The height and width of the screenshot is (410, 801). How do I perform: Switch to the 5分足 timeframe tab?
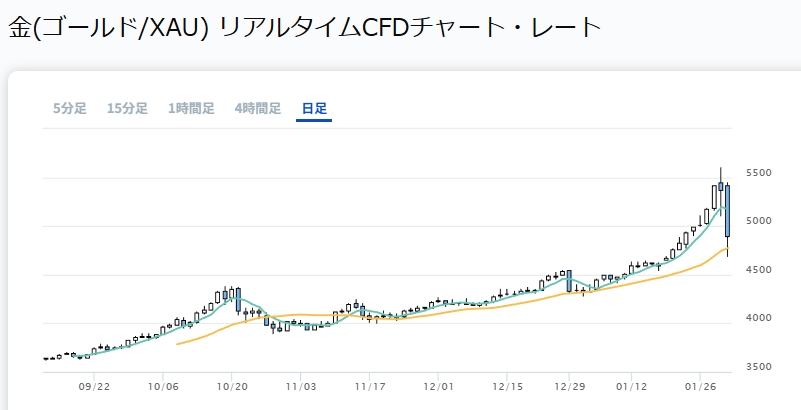70,108
